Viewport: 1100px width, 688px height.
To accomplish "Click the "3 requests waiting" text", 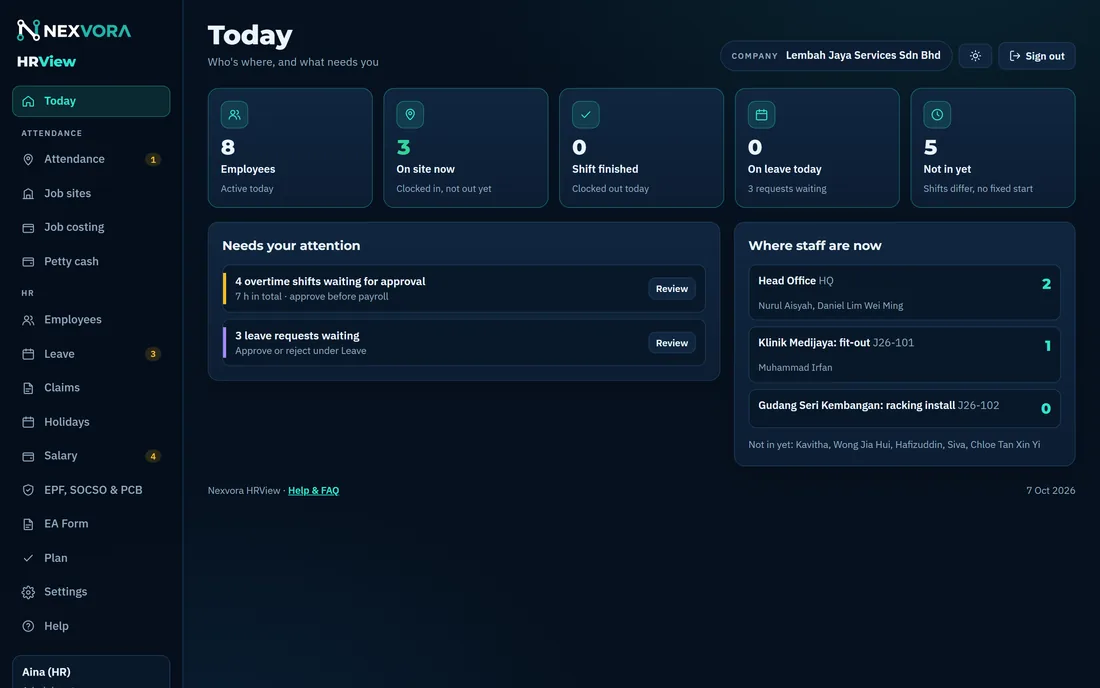I will pos(787,189).
